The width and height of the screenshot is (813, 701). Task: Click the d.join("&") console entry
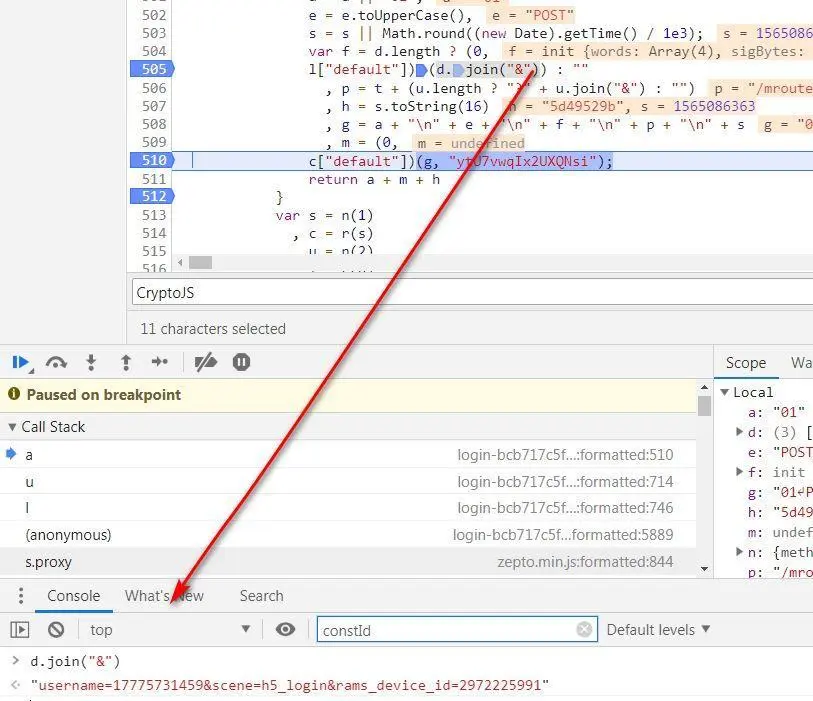click(75, 661)
